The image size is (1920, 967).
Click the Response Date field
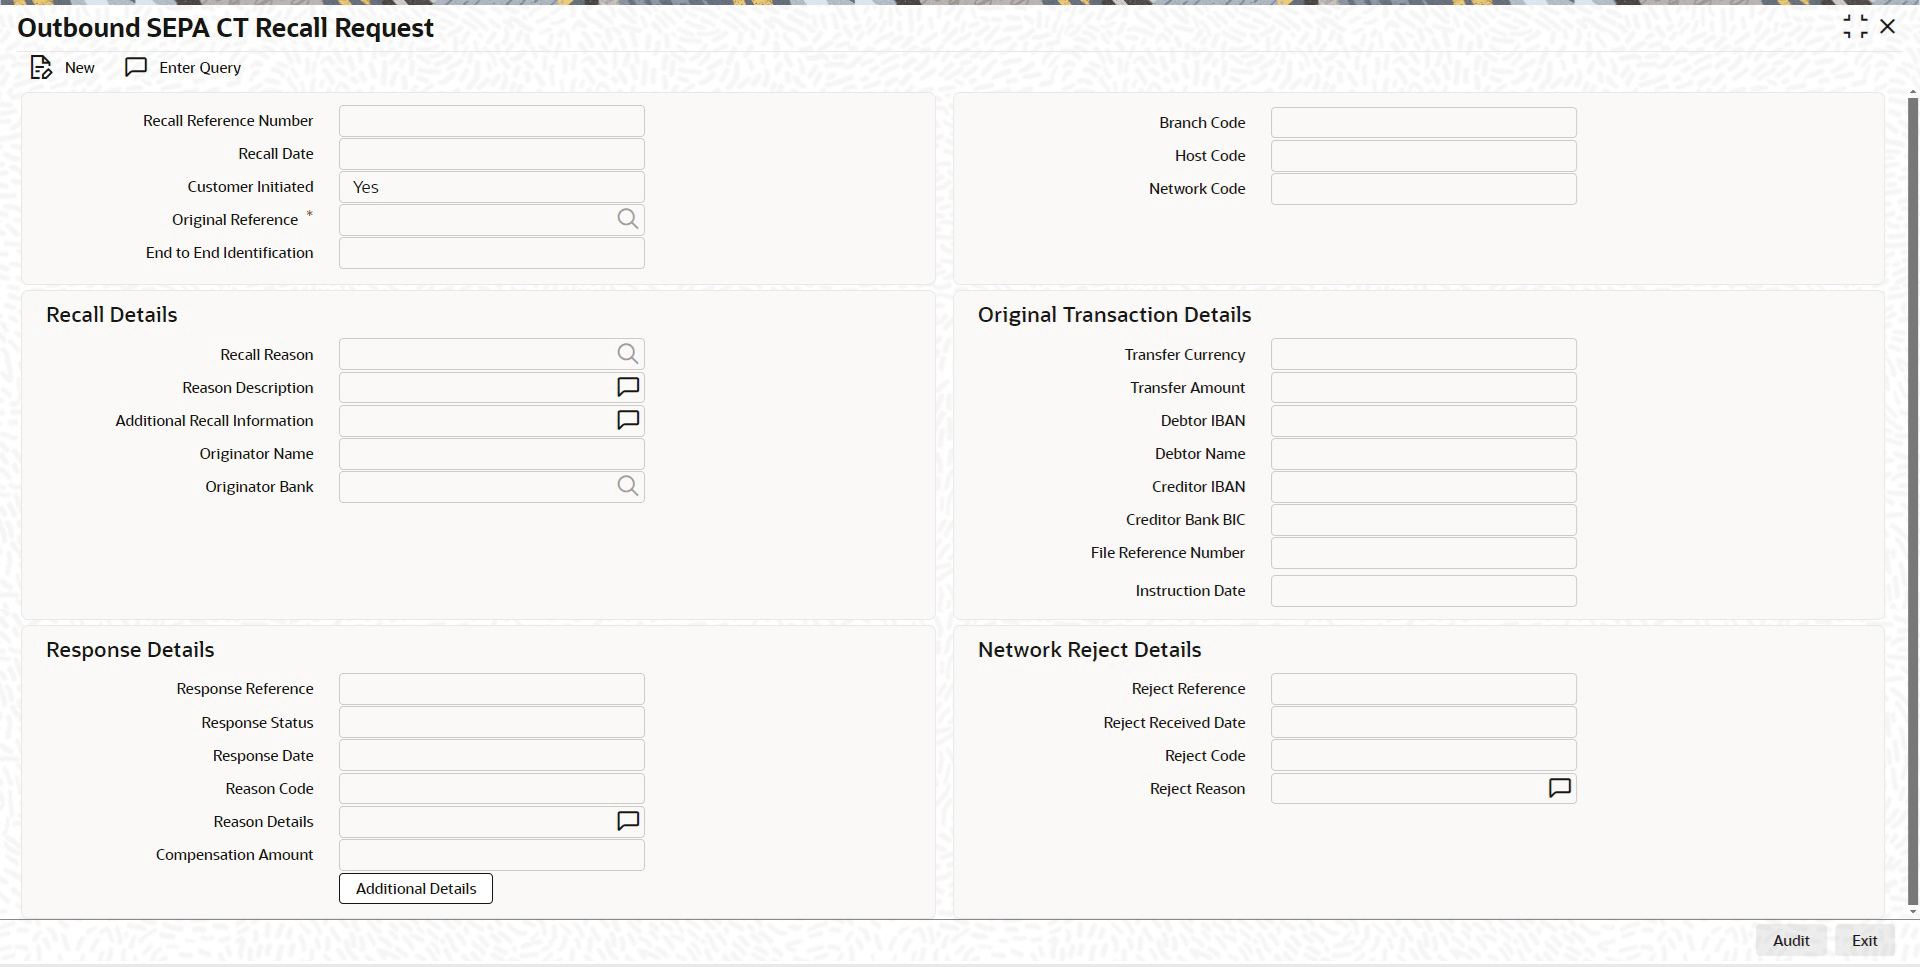(492, 755)
